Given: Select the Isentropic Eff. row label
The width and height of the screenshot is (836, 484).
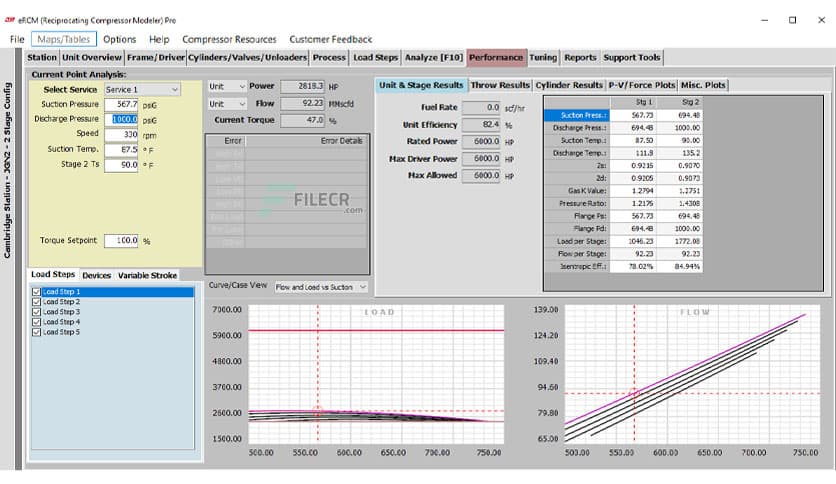Looking at the screenshot, I should [x=577, y=267].
